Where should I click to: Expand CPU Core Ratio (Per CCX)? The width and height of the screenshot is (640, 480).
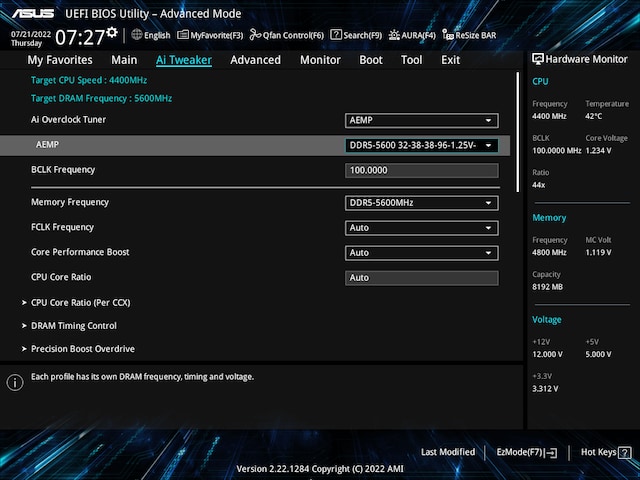click(x=80, y=302)
